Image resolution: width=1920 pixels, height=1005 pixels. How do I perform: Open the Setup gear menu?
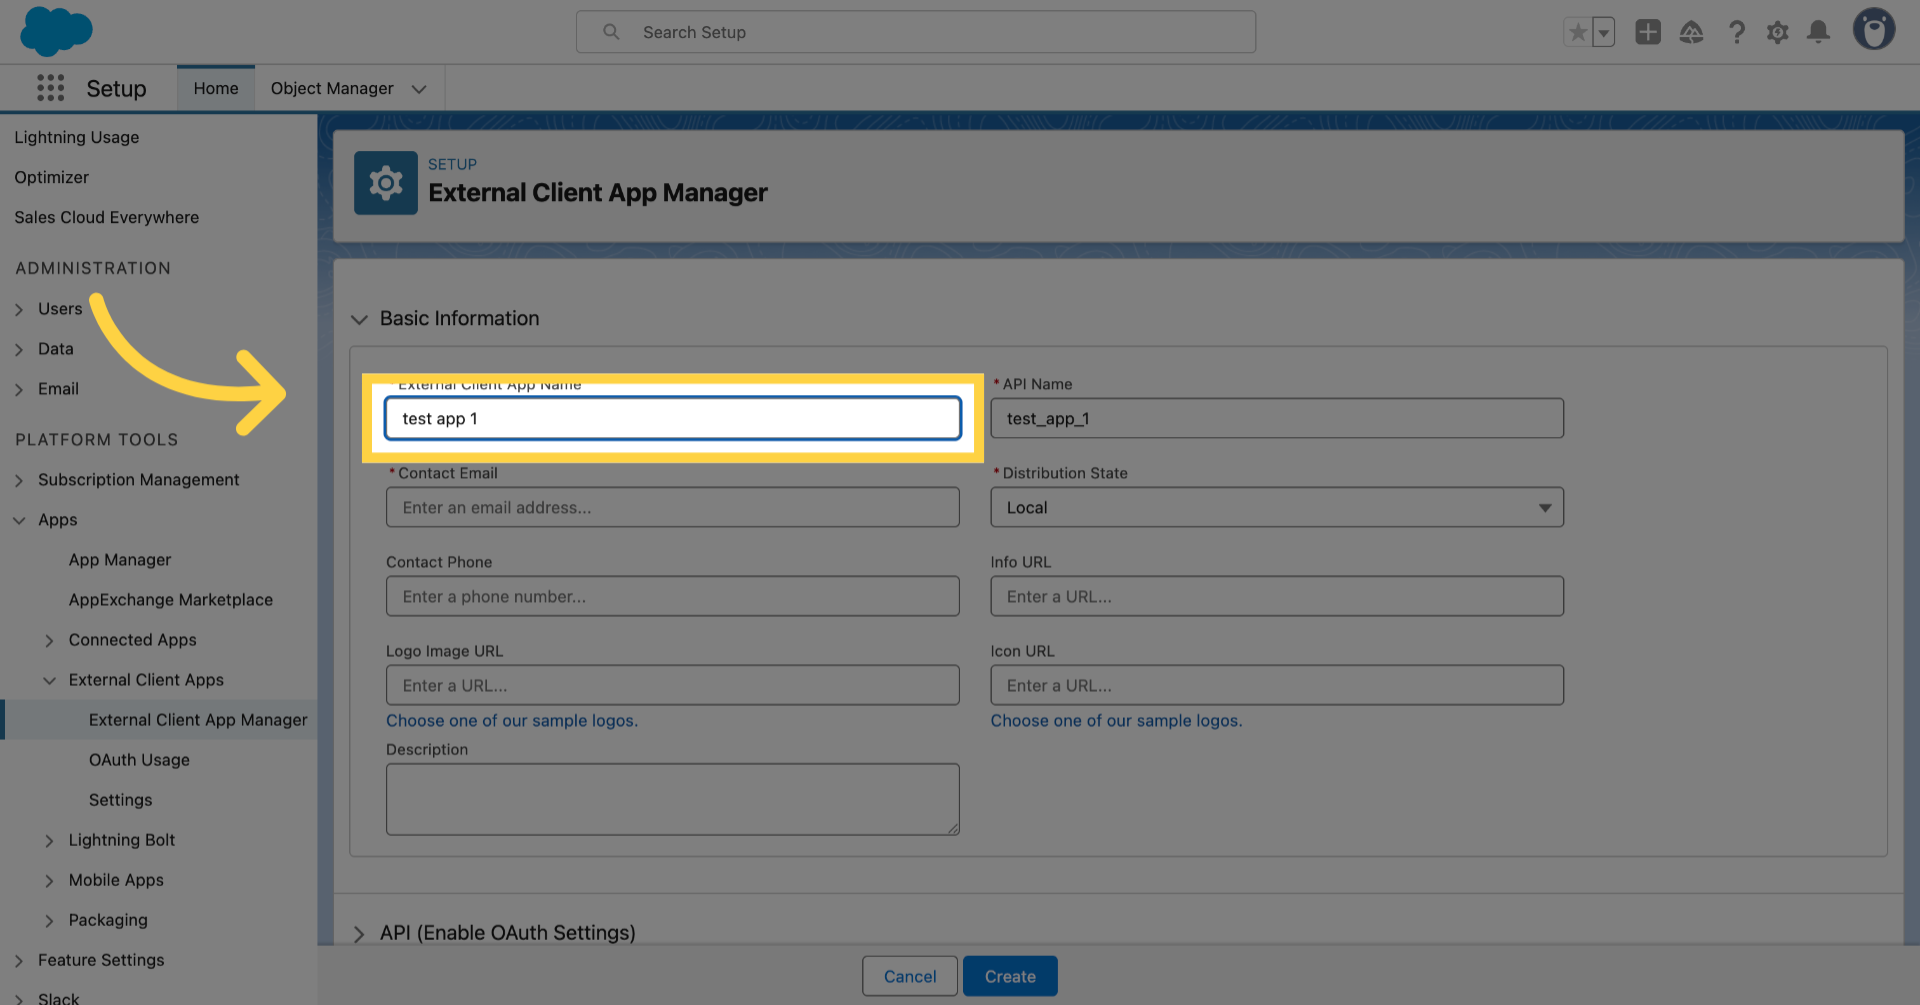(1778, 31)
